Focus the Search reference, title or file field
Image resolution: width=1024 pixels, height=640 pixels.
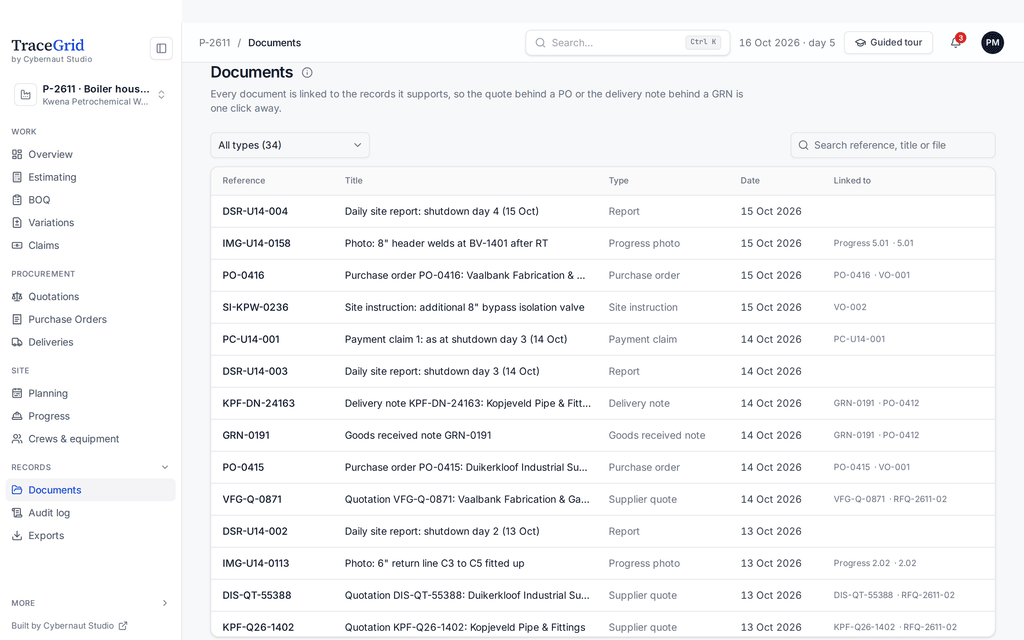pos(893,145)
